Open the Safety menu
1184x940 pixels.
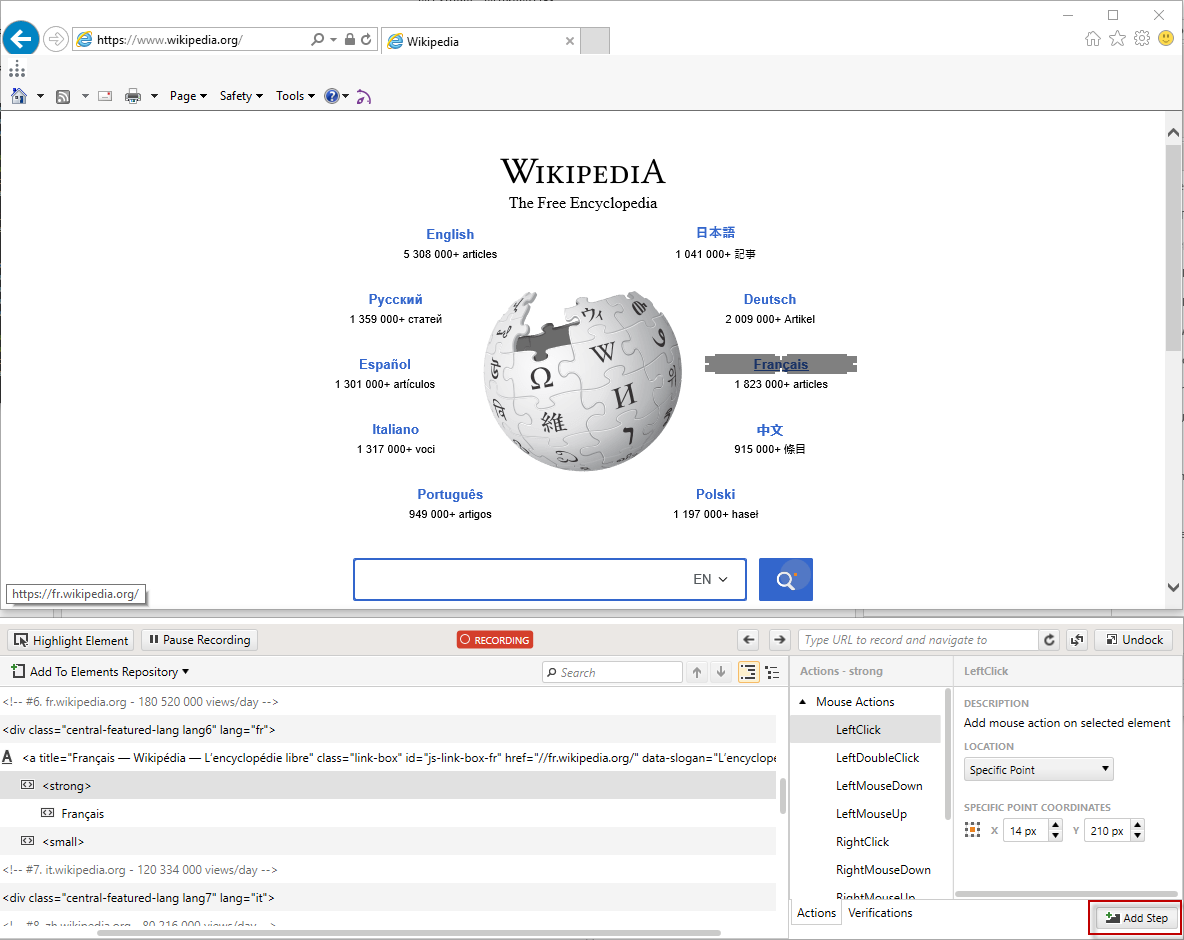[x=241, y=96]
